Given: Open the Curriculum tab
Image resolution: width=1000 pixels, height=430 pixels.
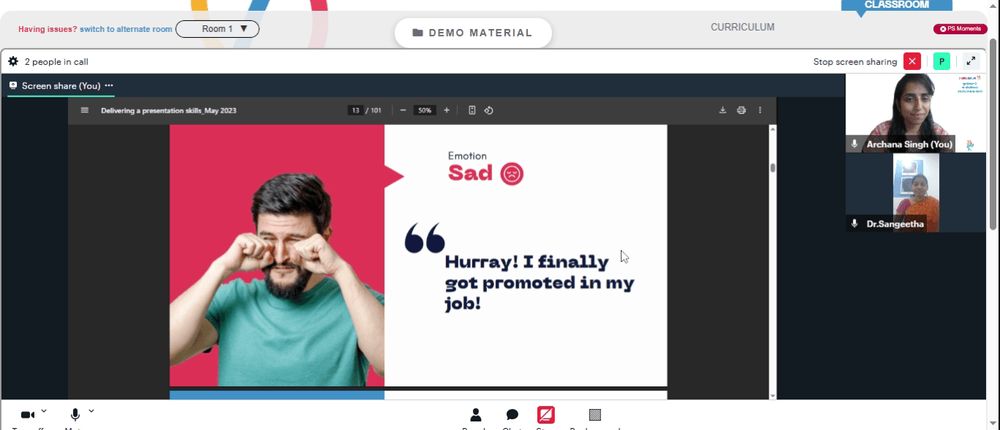Looking at the screenshot, I should click(x=742, y=27).
